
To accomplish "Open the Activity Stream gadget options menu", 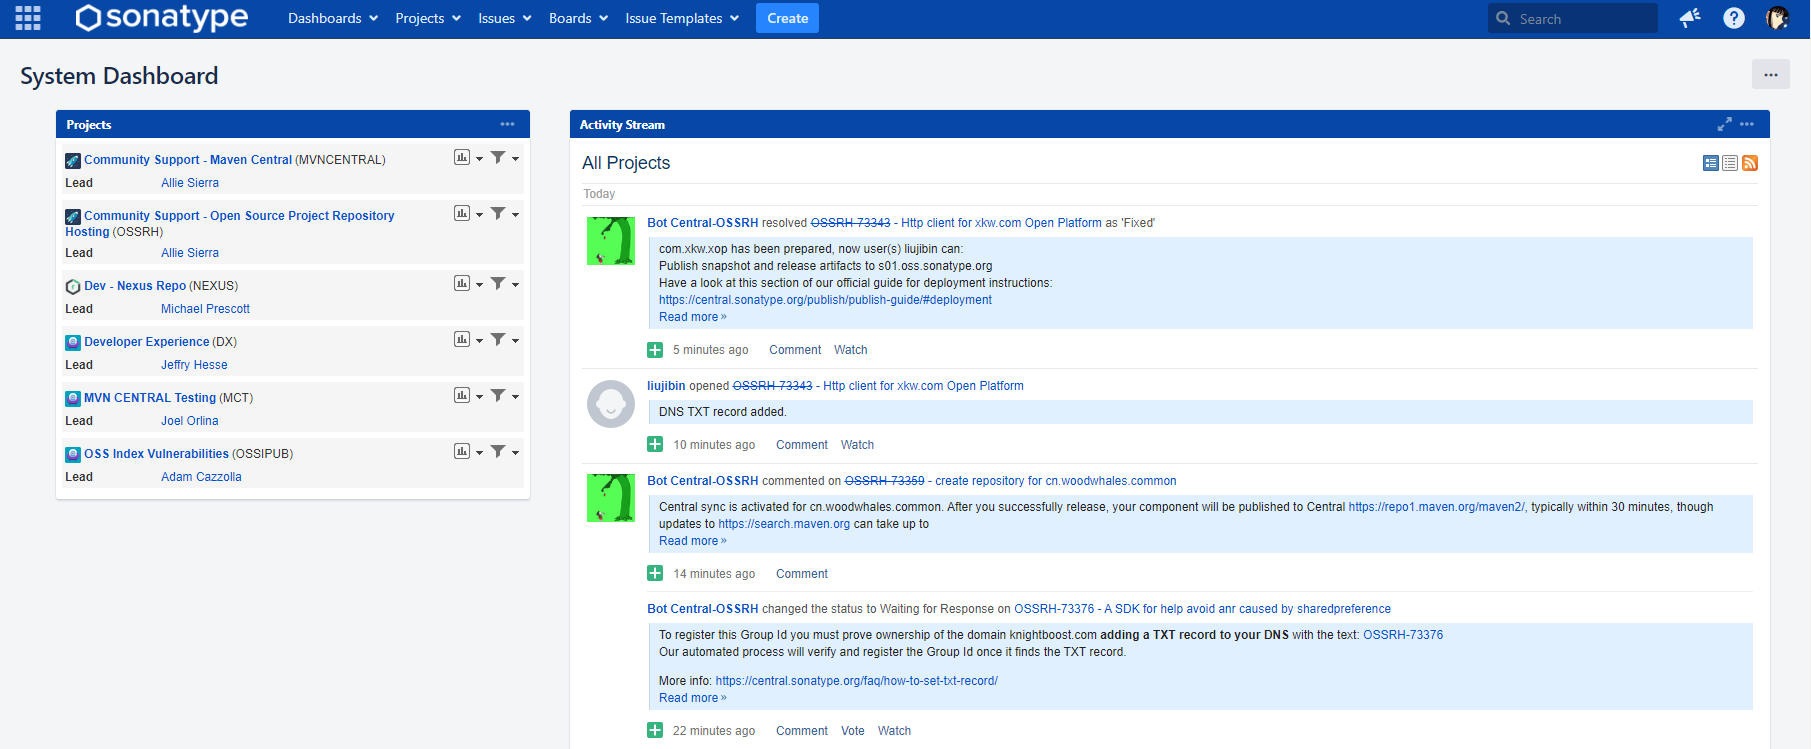I will pyautogui.click(x=1747, y=124).
